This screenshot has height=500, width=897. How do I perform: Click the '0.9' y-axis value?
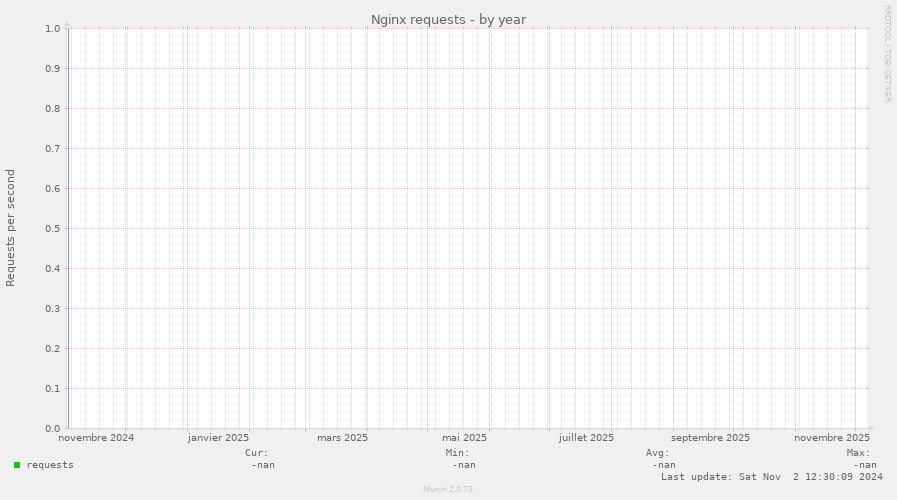[x=53, y=69]
